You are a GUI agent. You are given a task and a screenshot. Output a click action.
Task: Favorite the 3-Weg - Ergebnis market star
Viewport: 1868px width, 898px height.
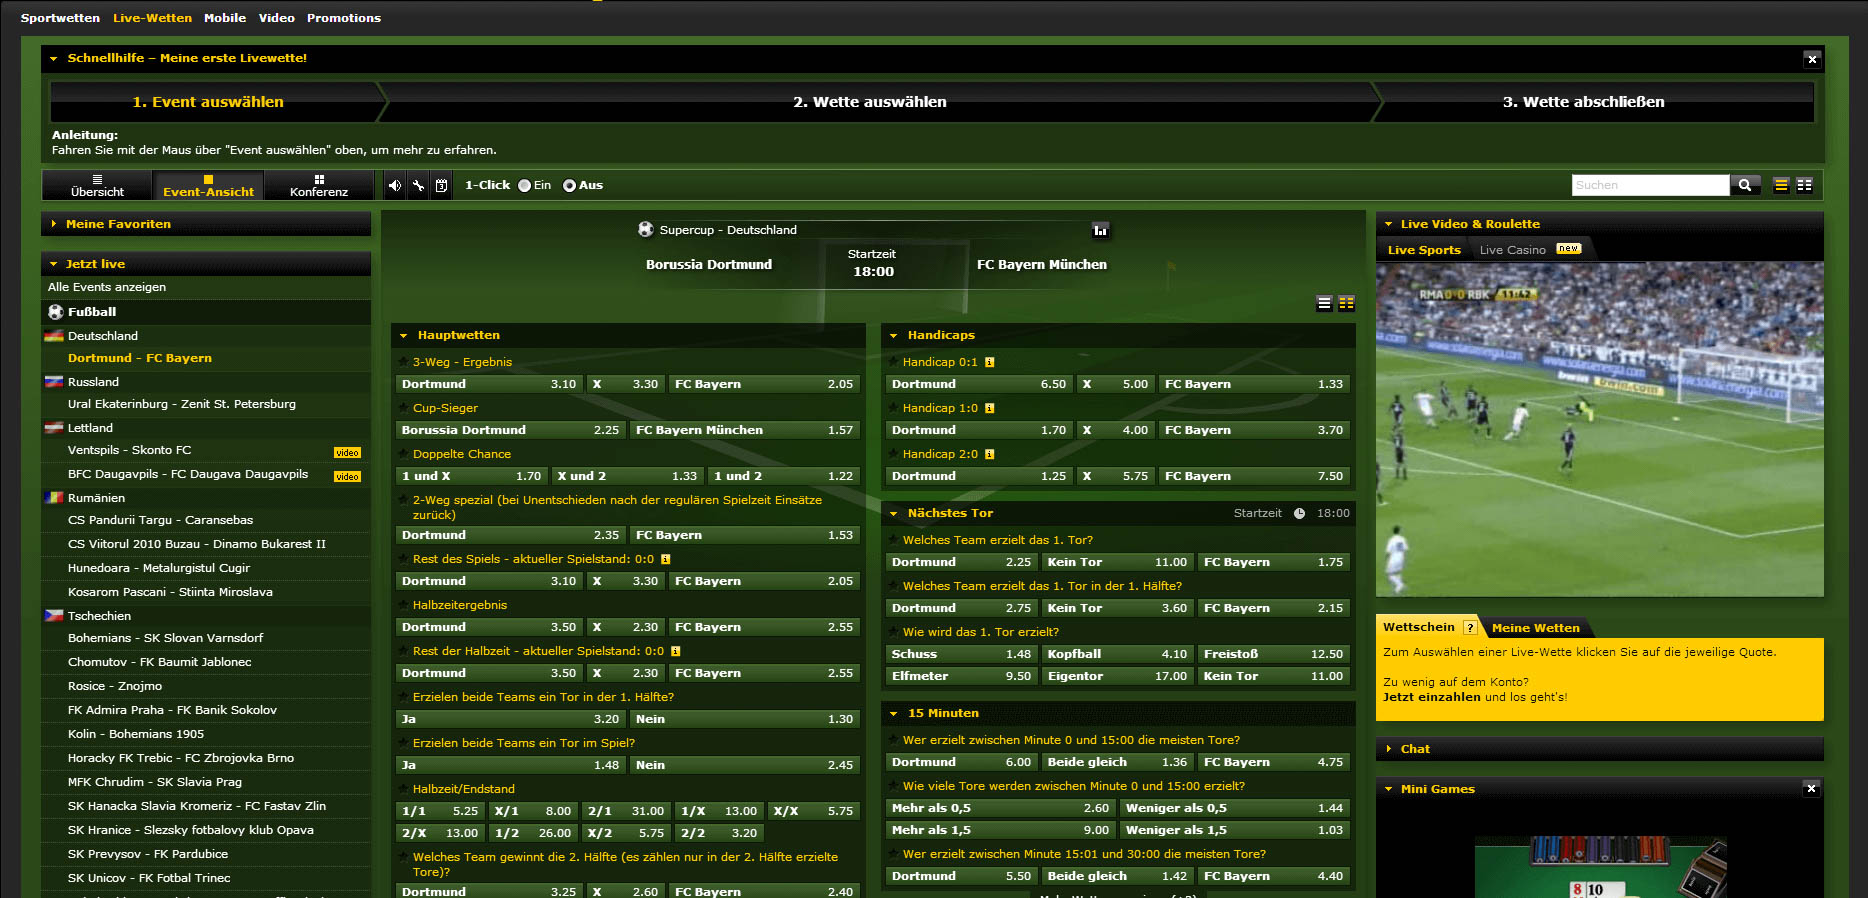tap(404, 362)
